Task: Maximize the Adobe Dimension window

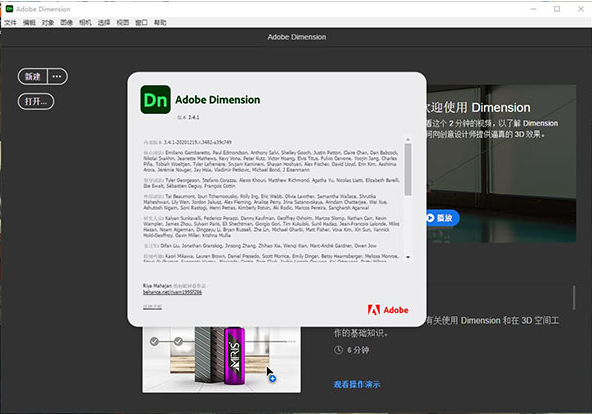Action: pos(557,9)
